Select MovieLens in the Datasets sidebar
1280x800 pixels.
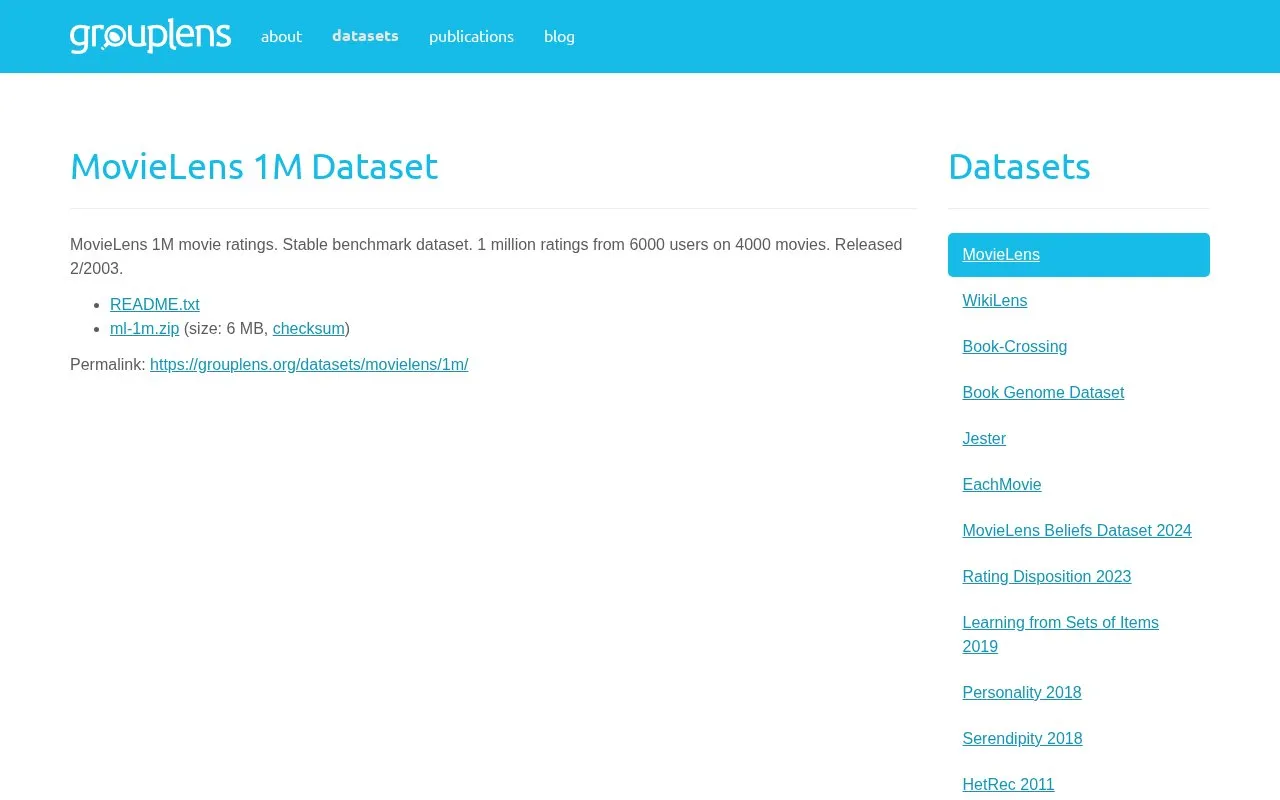point(1079,255)
